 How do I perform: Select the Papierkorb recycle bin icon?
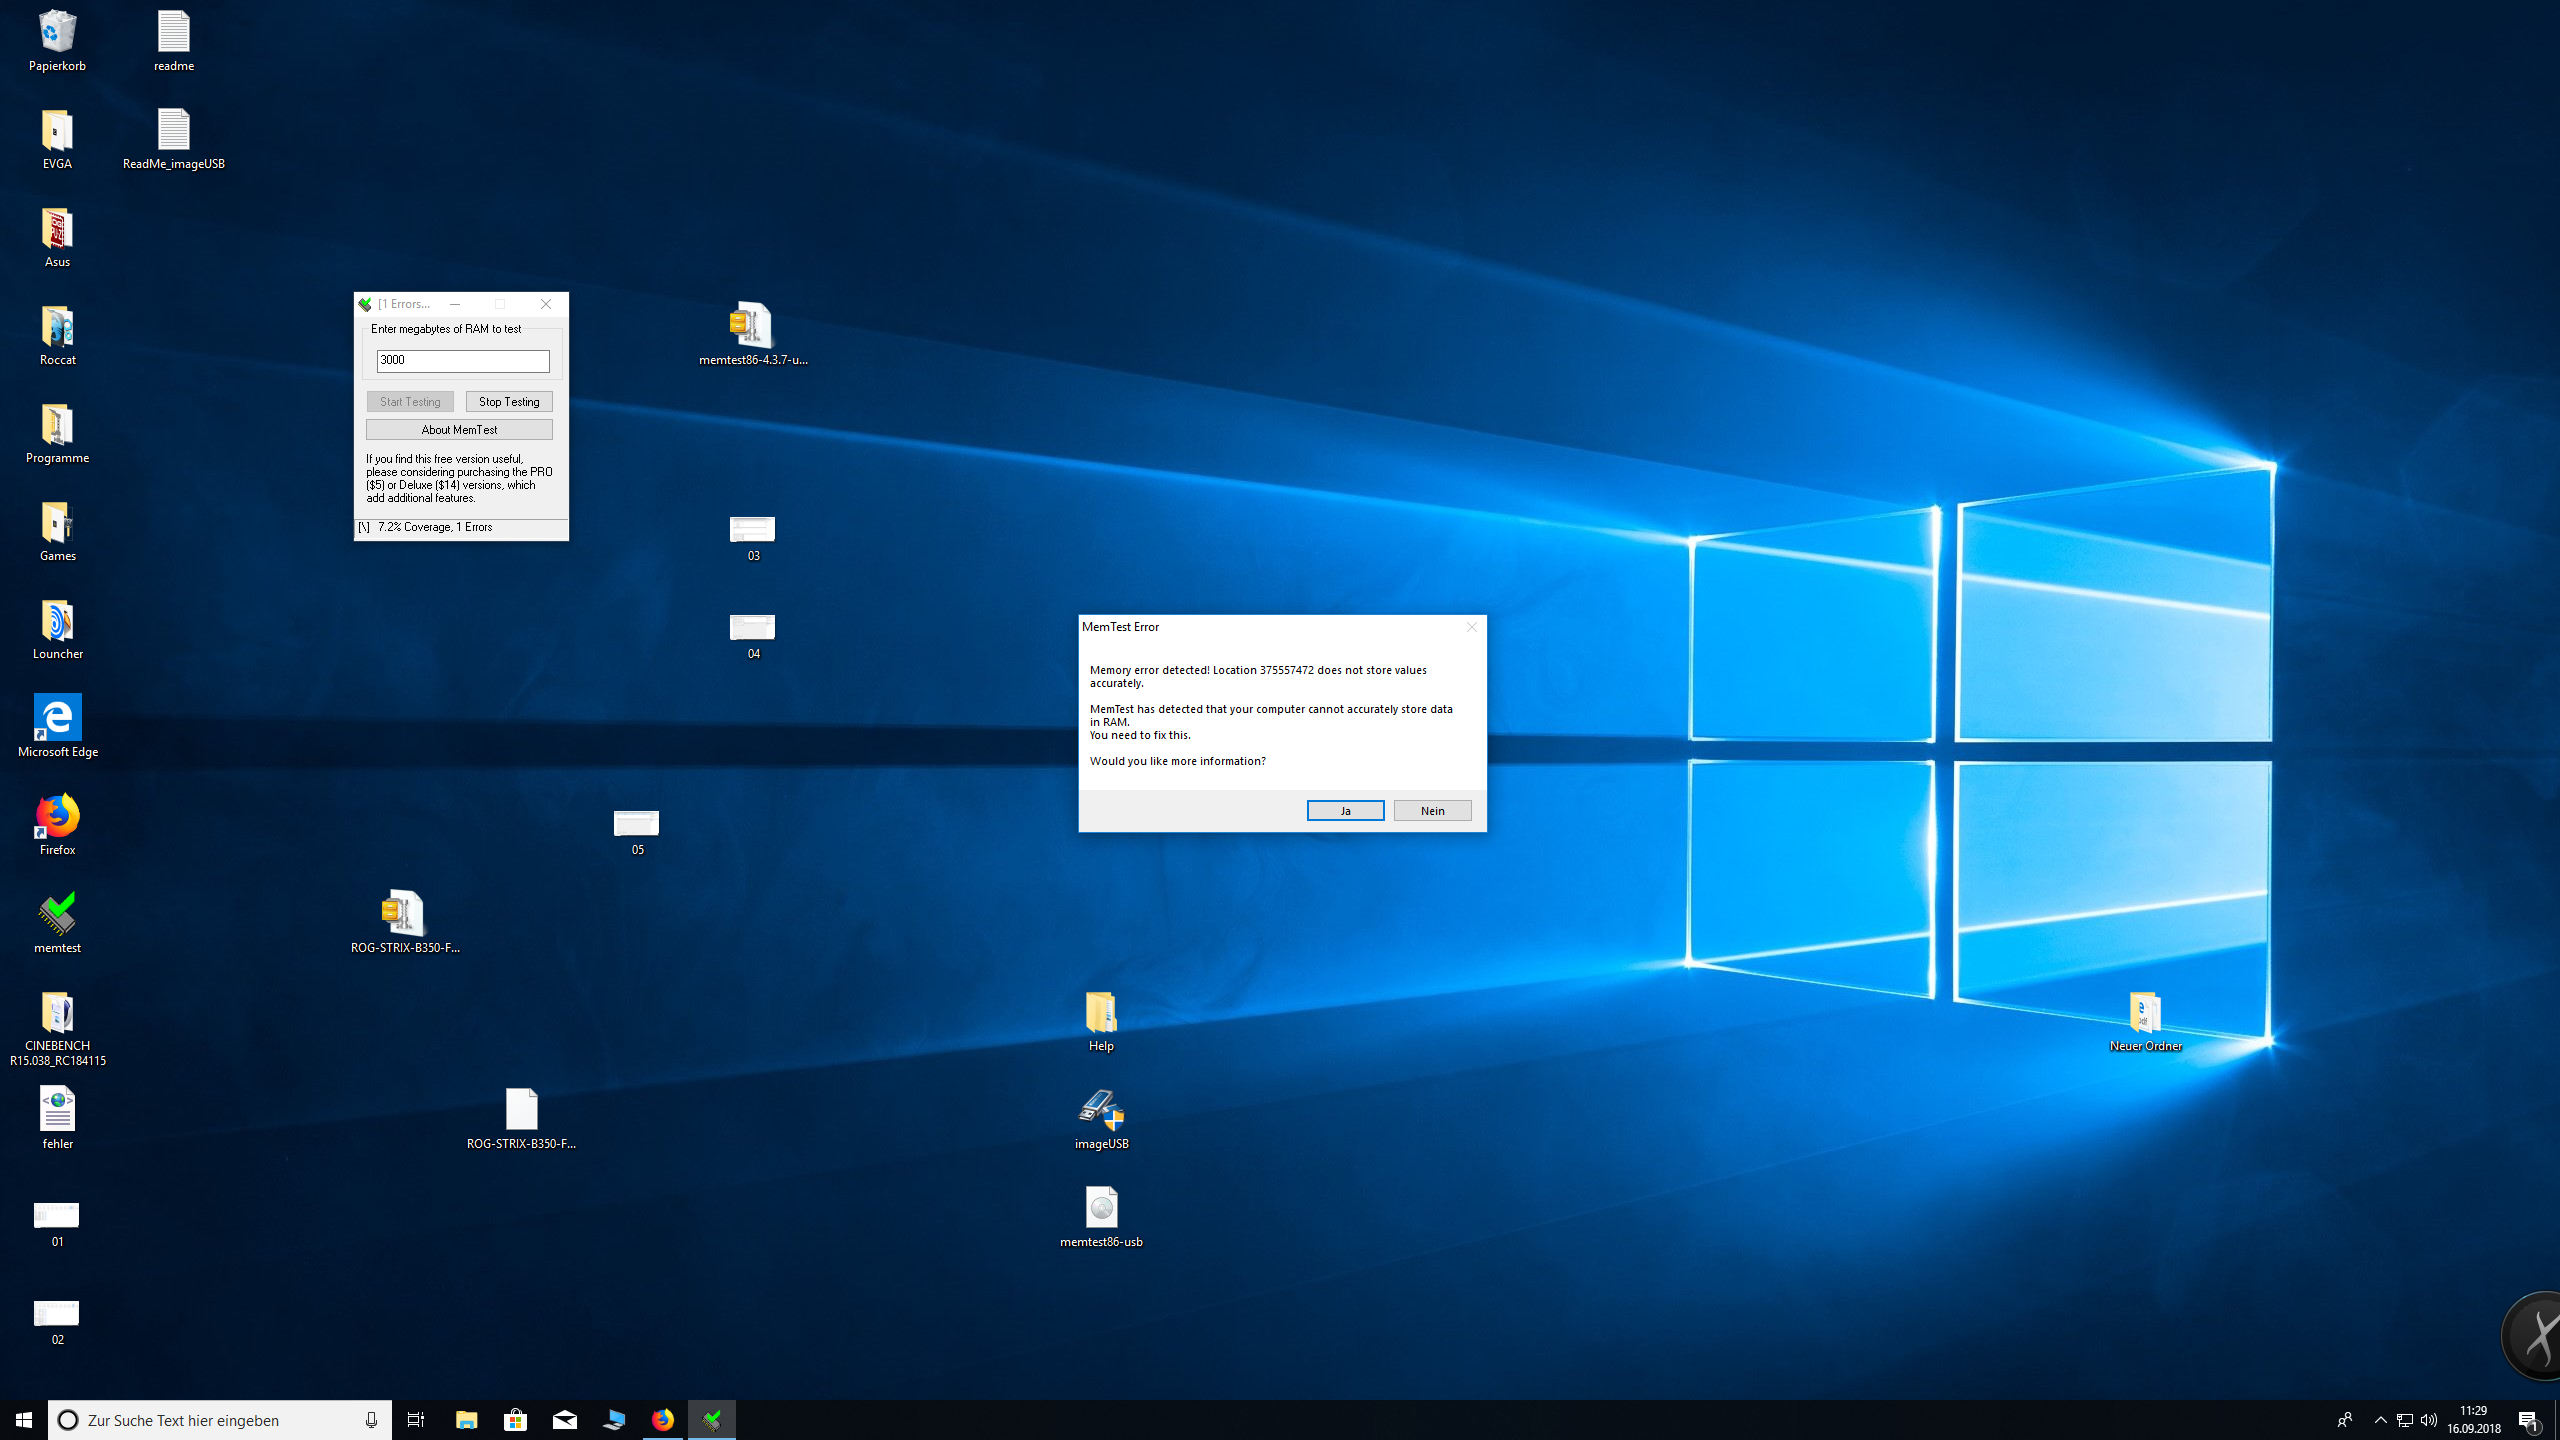coord(57,33)
